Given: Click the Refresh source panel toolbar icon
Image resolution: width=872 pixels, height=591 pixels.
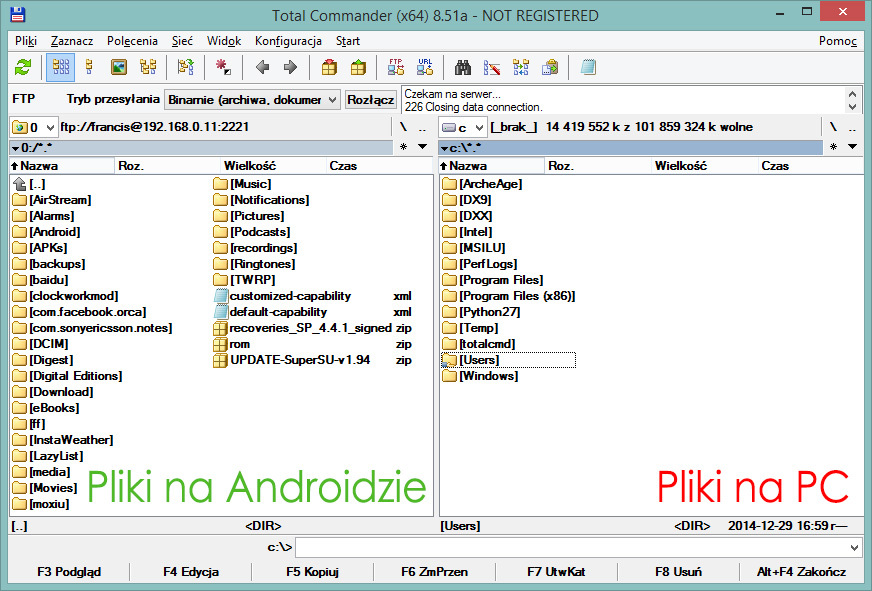Looking at the screenshot, I should (23, 67).
